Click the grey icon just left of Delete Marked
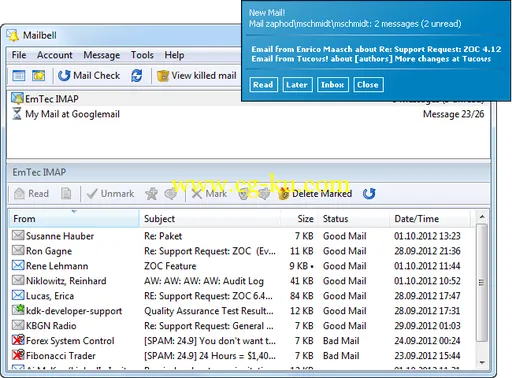The height and width of the screenshot is (378, 512). click(x=264, y=194)
